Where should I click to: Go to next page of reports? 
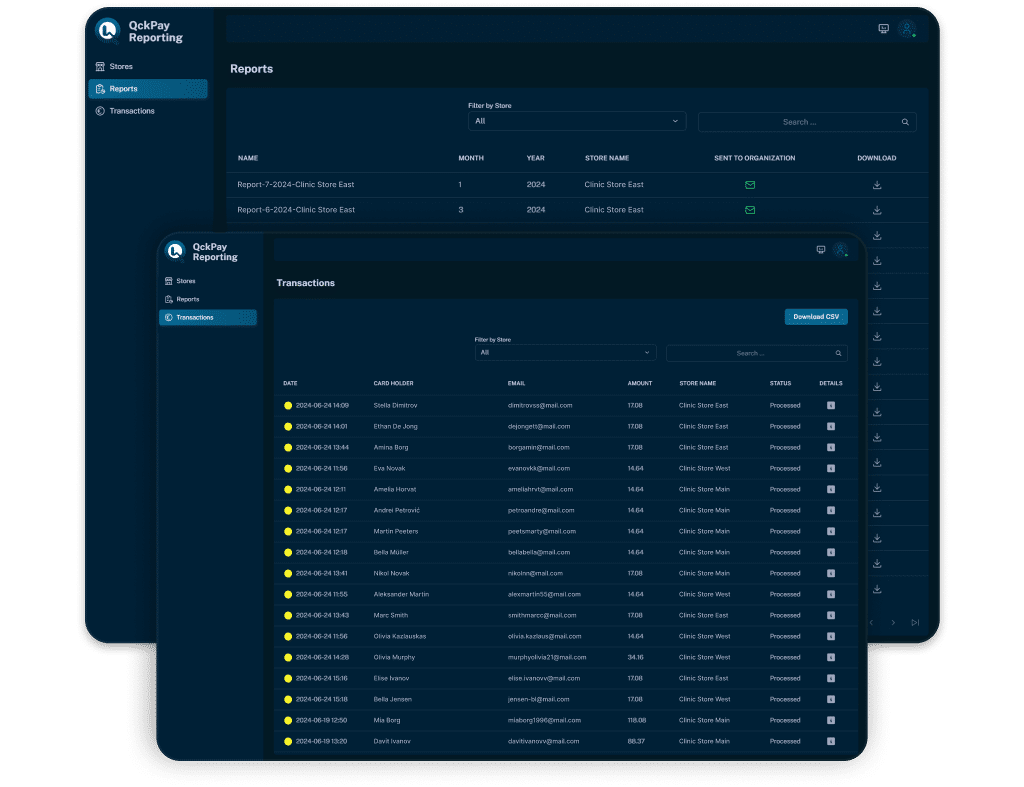(893, 622)
